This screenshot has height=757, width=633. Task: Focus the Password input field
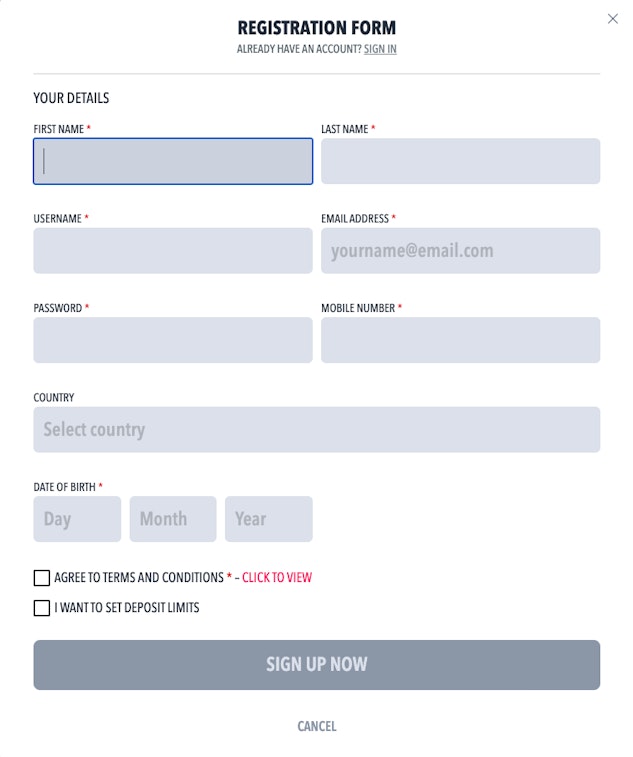click(173, 340)
